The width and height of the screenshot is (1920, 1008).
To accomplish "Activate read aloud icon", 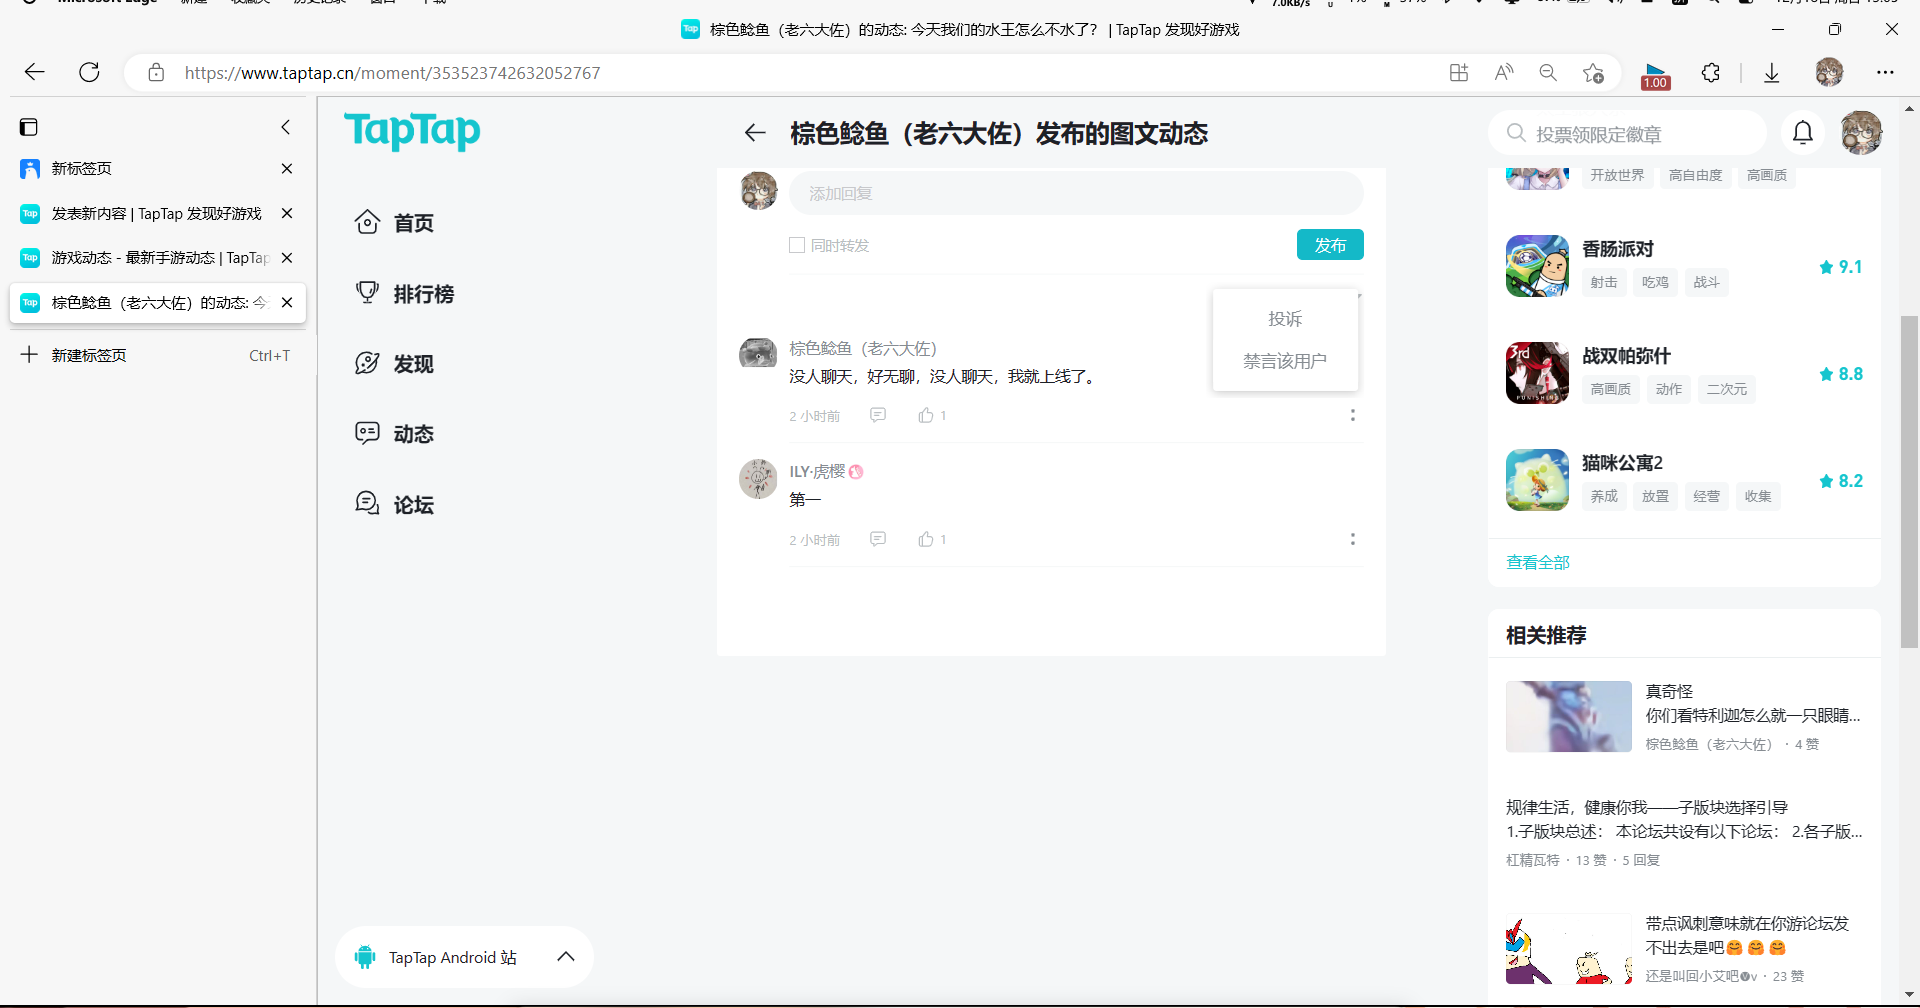I will click(x=1504, y=72).
